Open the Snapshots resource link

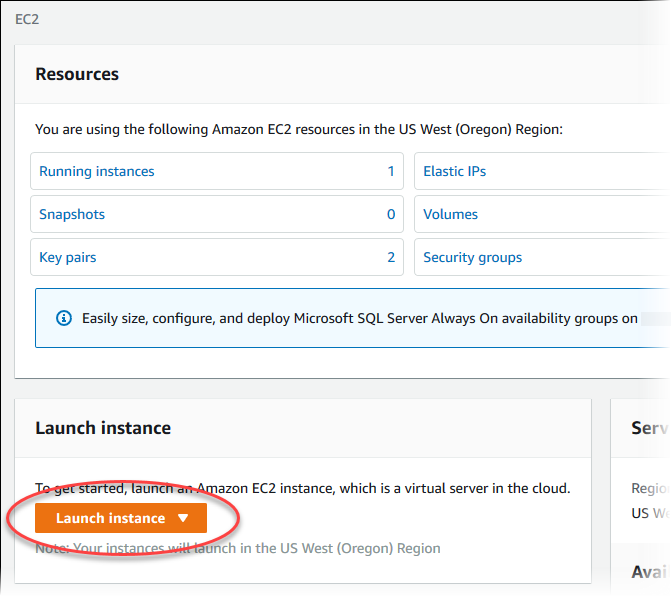point(72,214)
